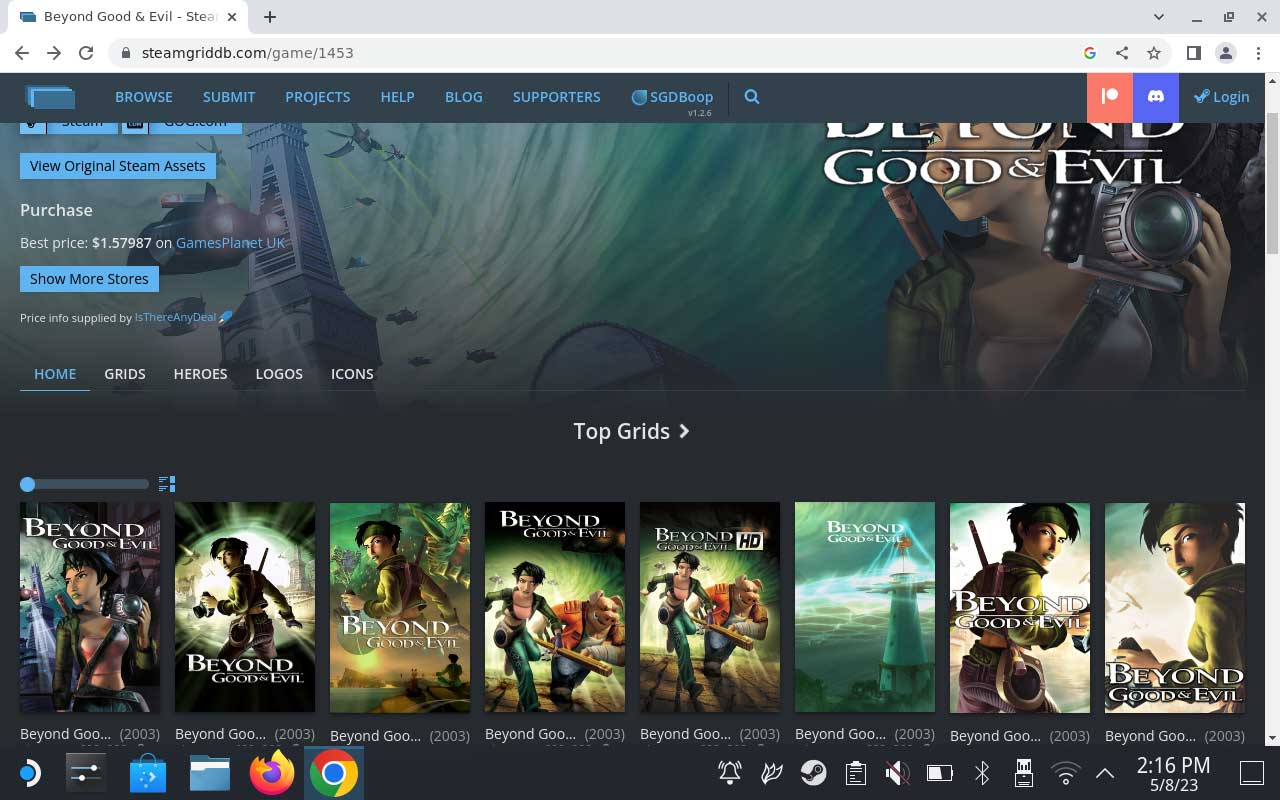Open the Wi-Fi network tray icon
The image size is (1280, 800).
coord(1066,773)
